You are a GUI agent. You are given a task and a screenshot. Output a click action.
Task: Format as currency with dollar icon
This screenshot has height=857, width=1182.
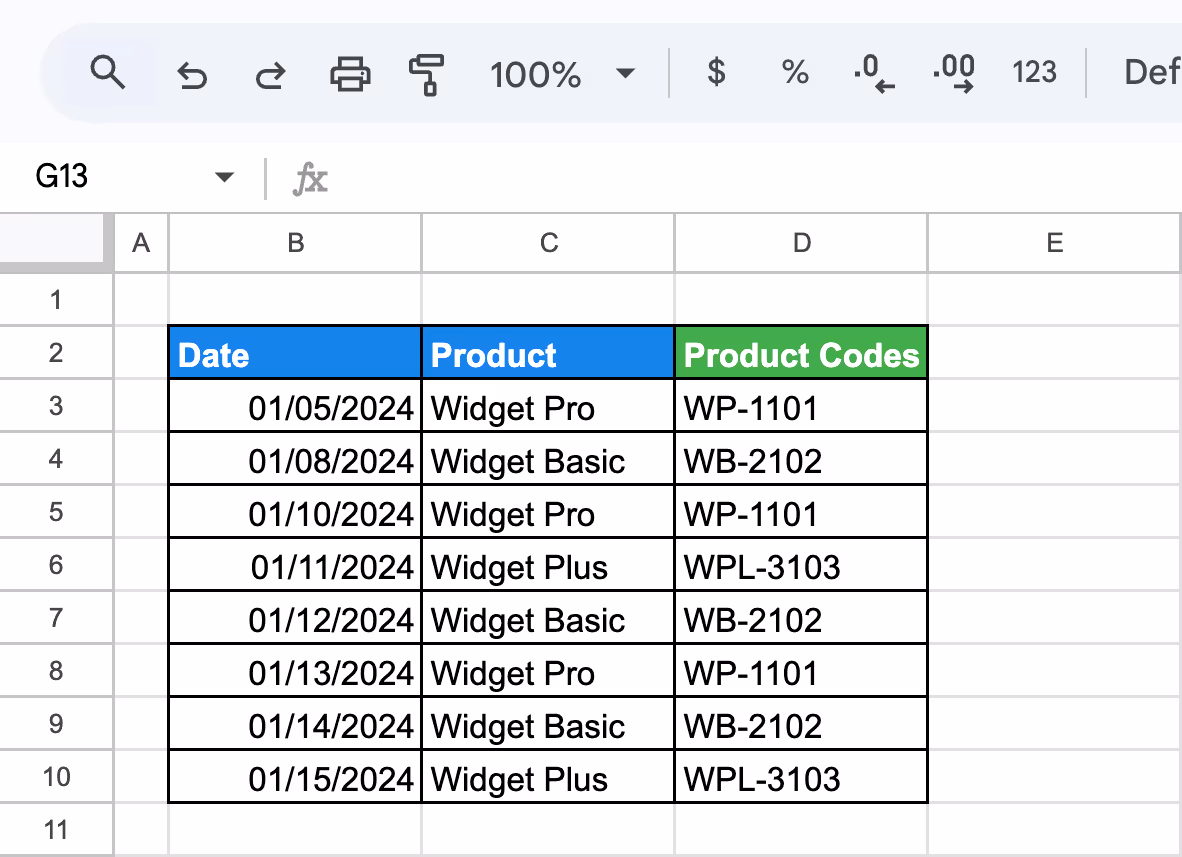pyautogui.click(x=716, y=73)
